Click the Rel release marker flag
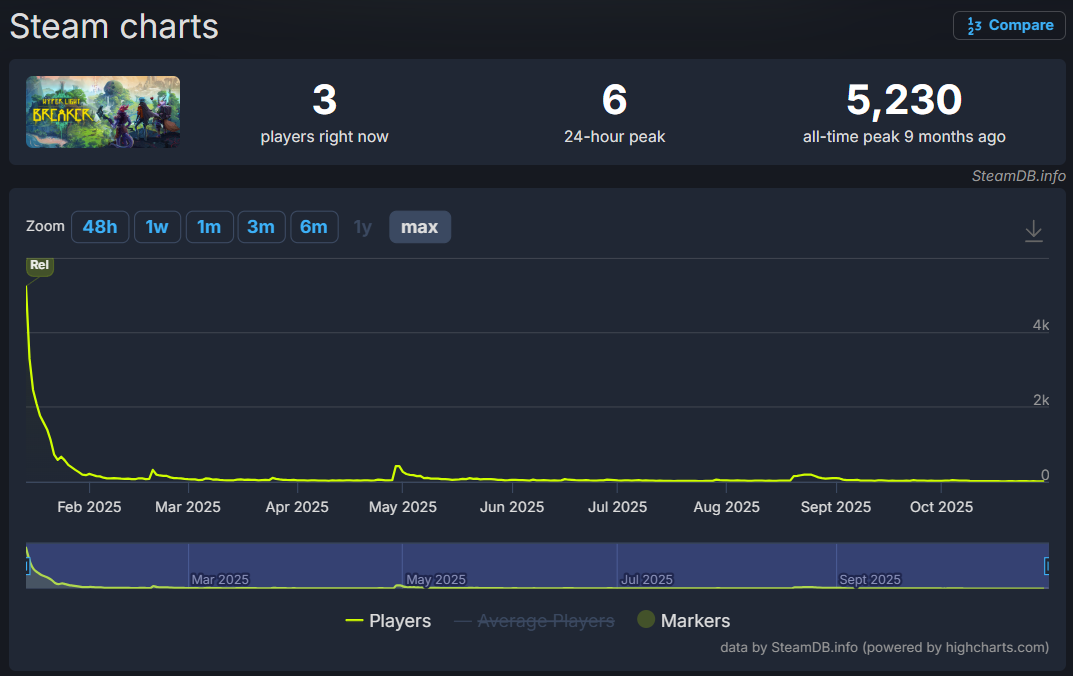The height and width of the screenshot is (676, 1073). coord(40,265)
